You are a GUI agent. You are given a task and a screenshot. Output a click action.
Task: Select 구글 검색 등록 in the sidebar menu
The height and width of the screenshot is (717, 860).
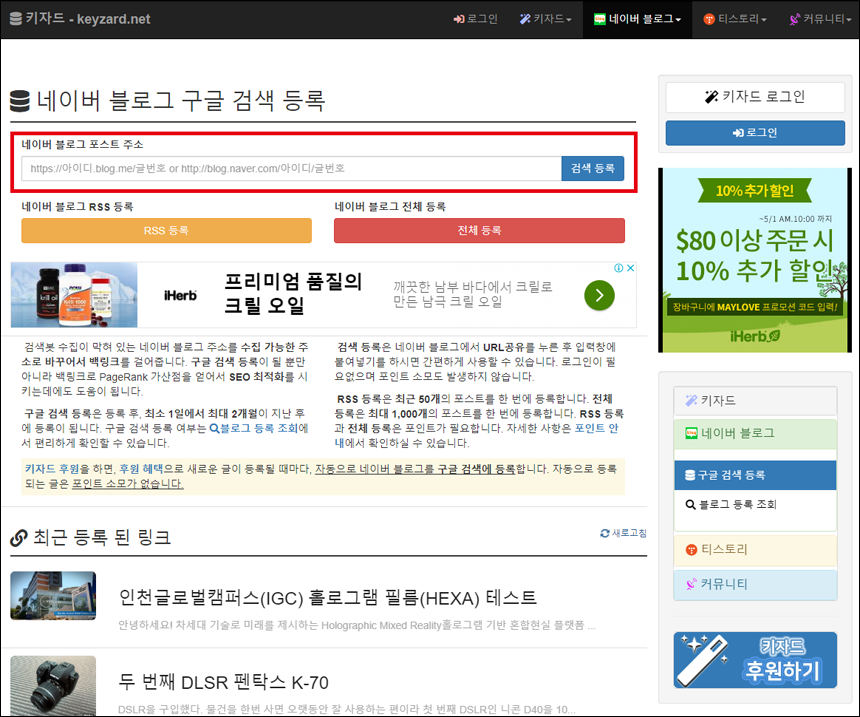pyautogui.click(x=755, y=475)
